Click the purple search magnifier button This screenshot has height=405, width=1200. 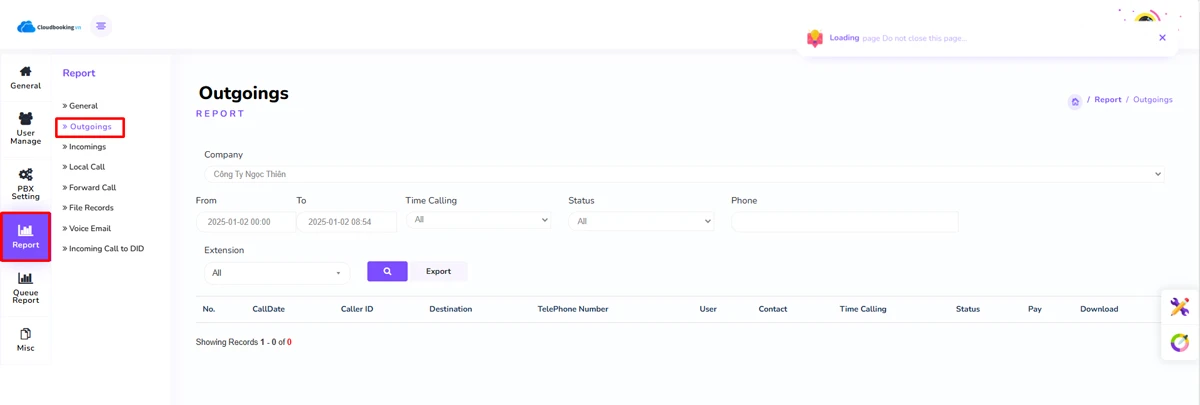click(387, 271)
